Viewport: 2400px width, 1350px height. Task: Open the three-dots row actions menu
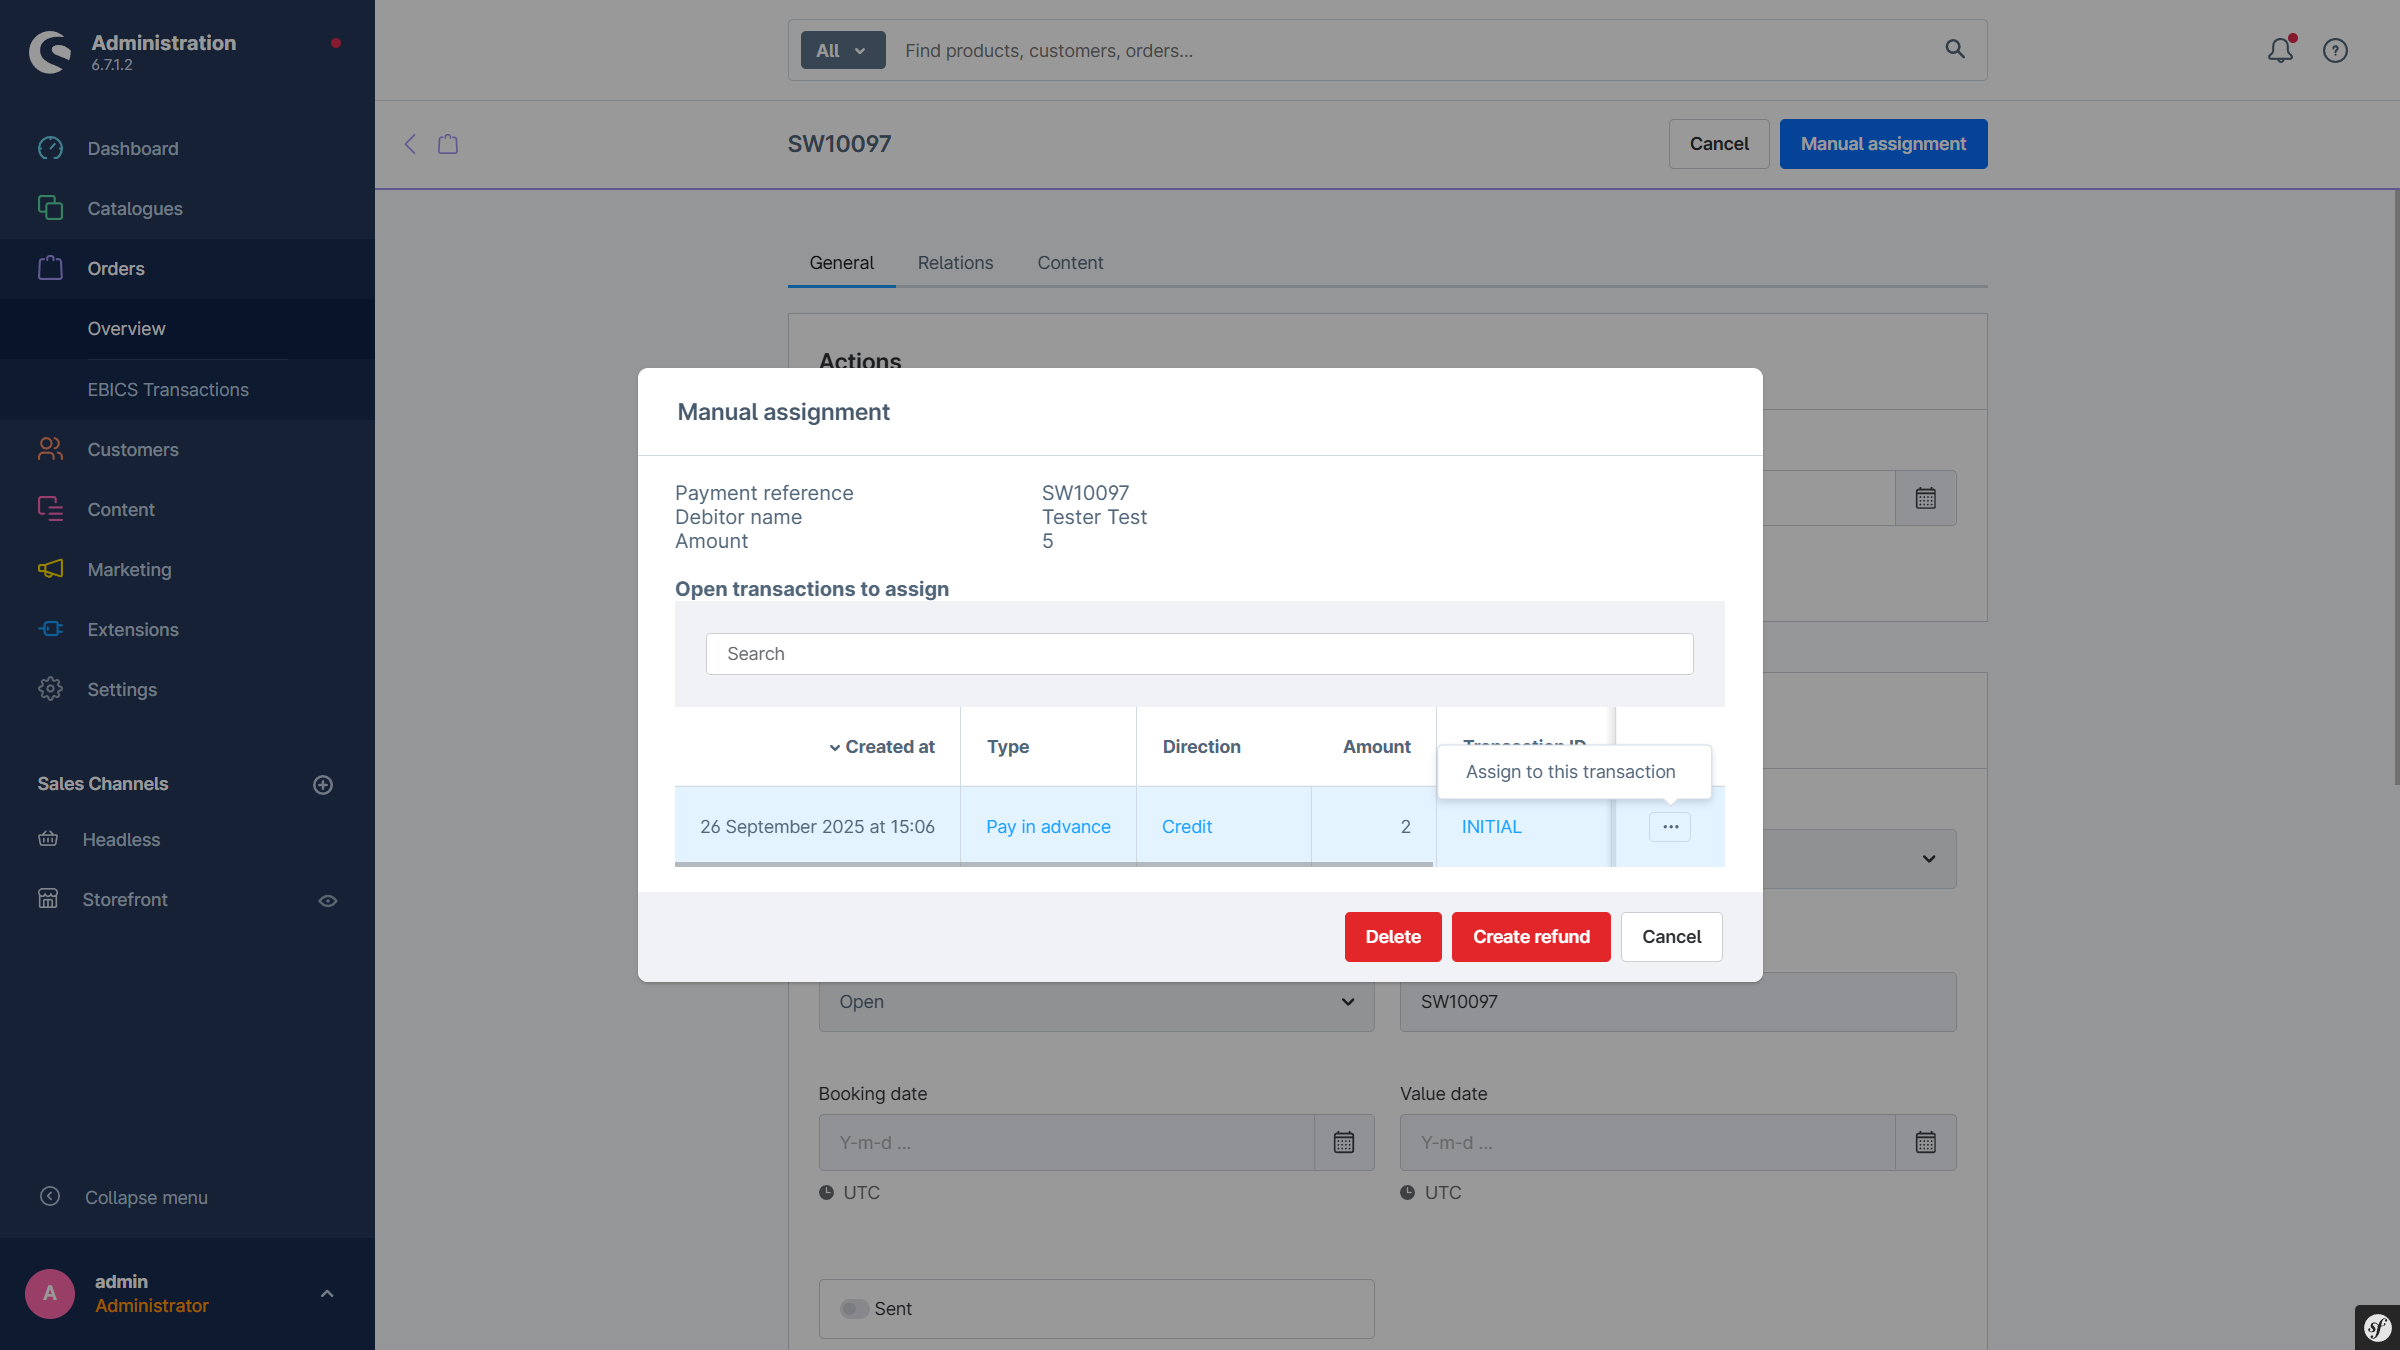(1670, 827)
